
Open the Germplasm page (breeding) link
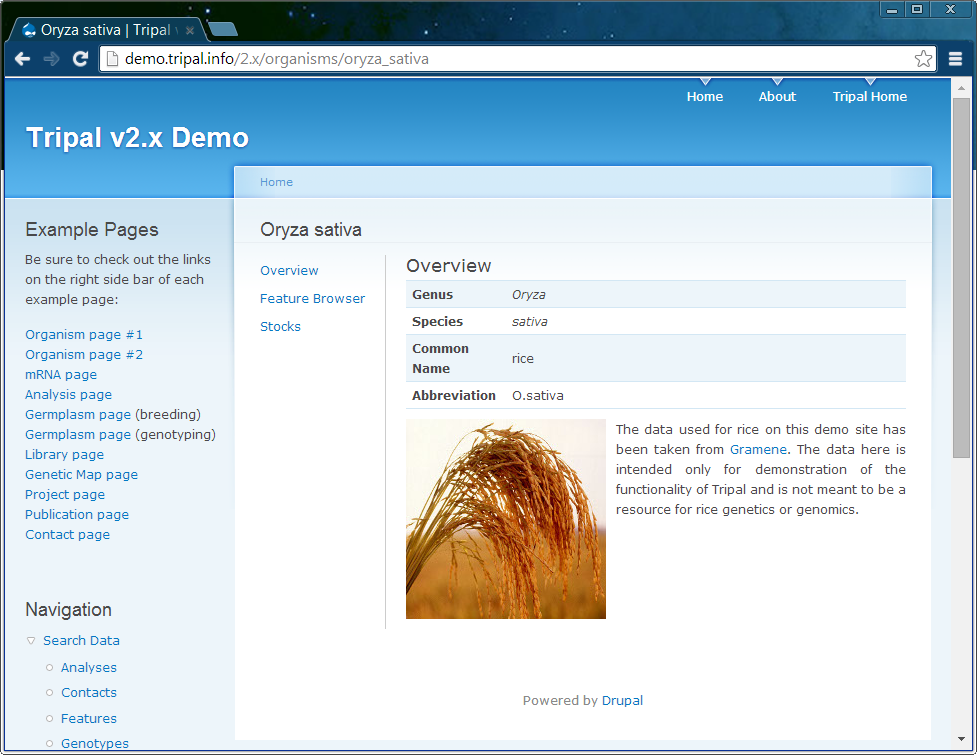[x=78, y=414]
